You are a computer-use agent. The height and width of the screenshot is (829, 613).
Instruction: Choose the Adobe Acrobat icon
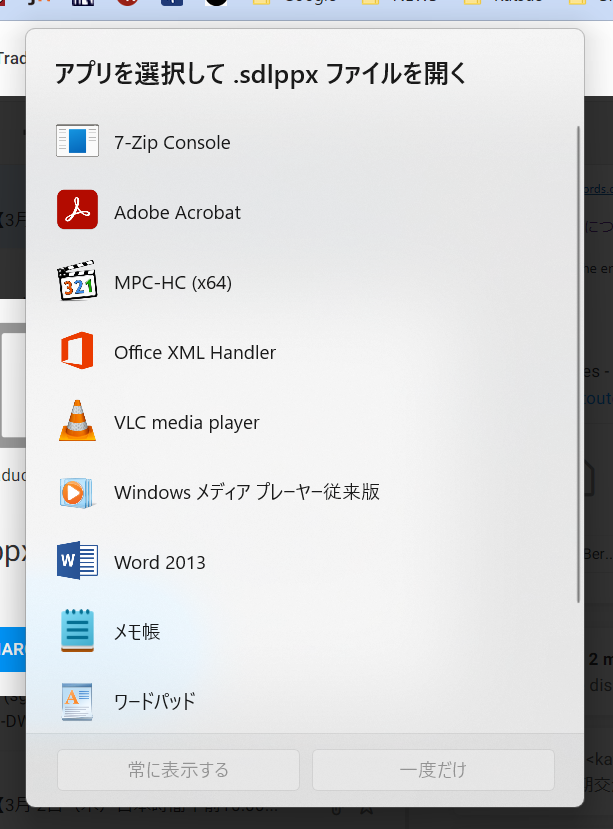point(77,209)
